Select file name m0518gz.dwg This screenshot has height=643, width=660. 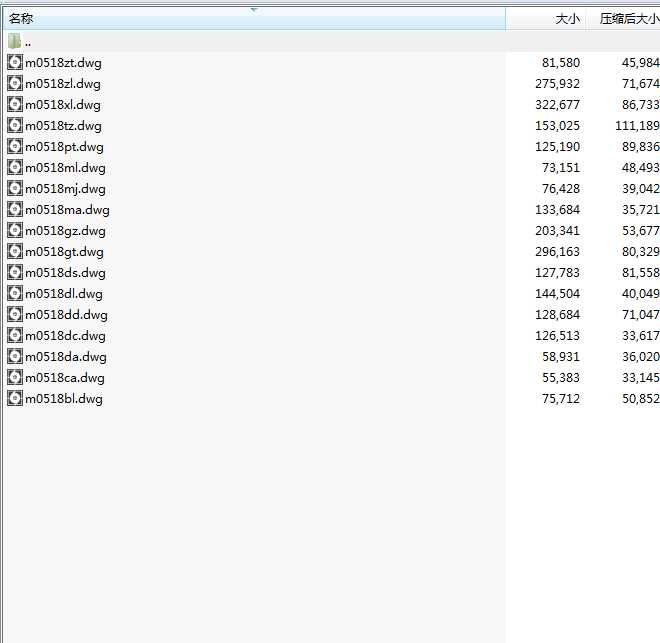click(65, 231)
